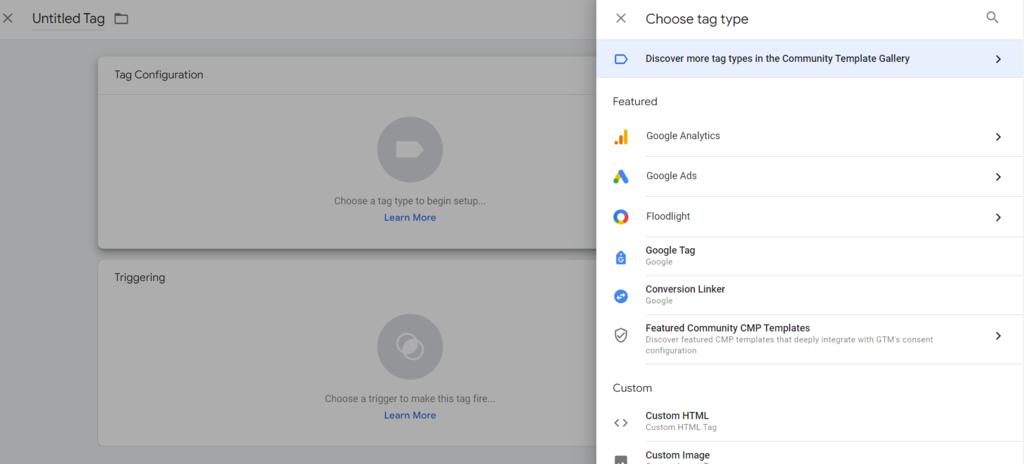The height and width of the screenshot is (464, 1024).
Task: Open Learn More under Tag Configuration
Action: pos(409,218)
